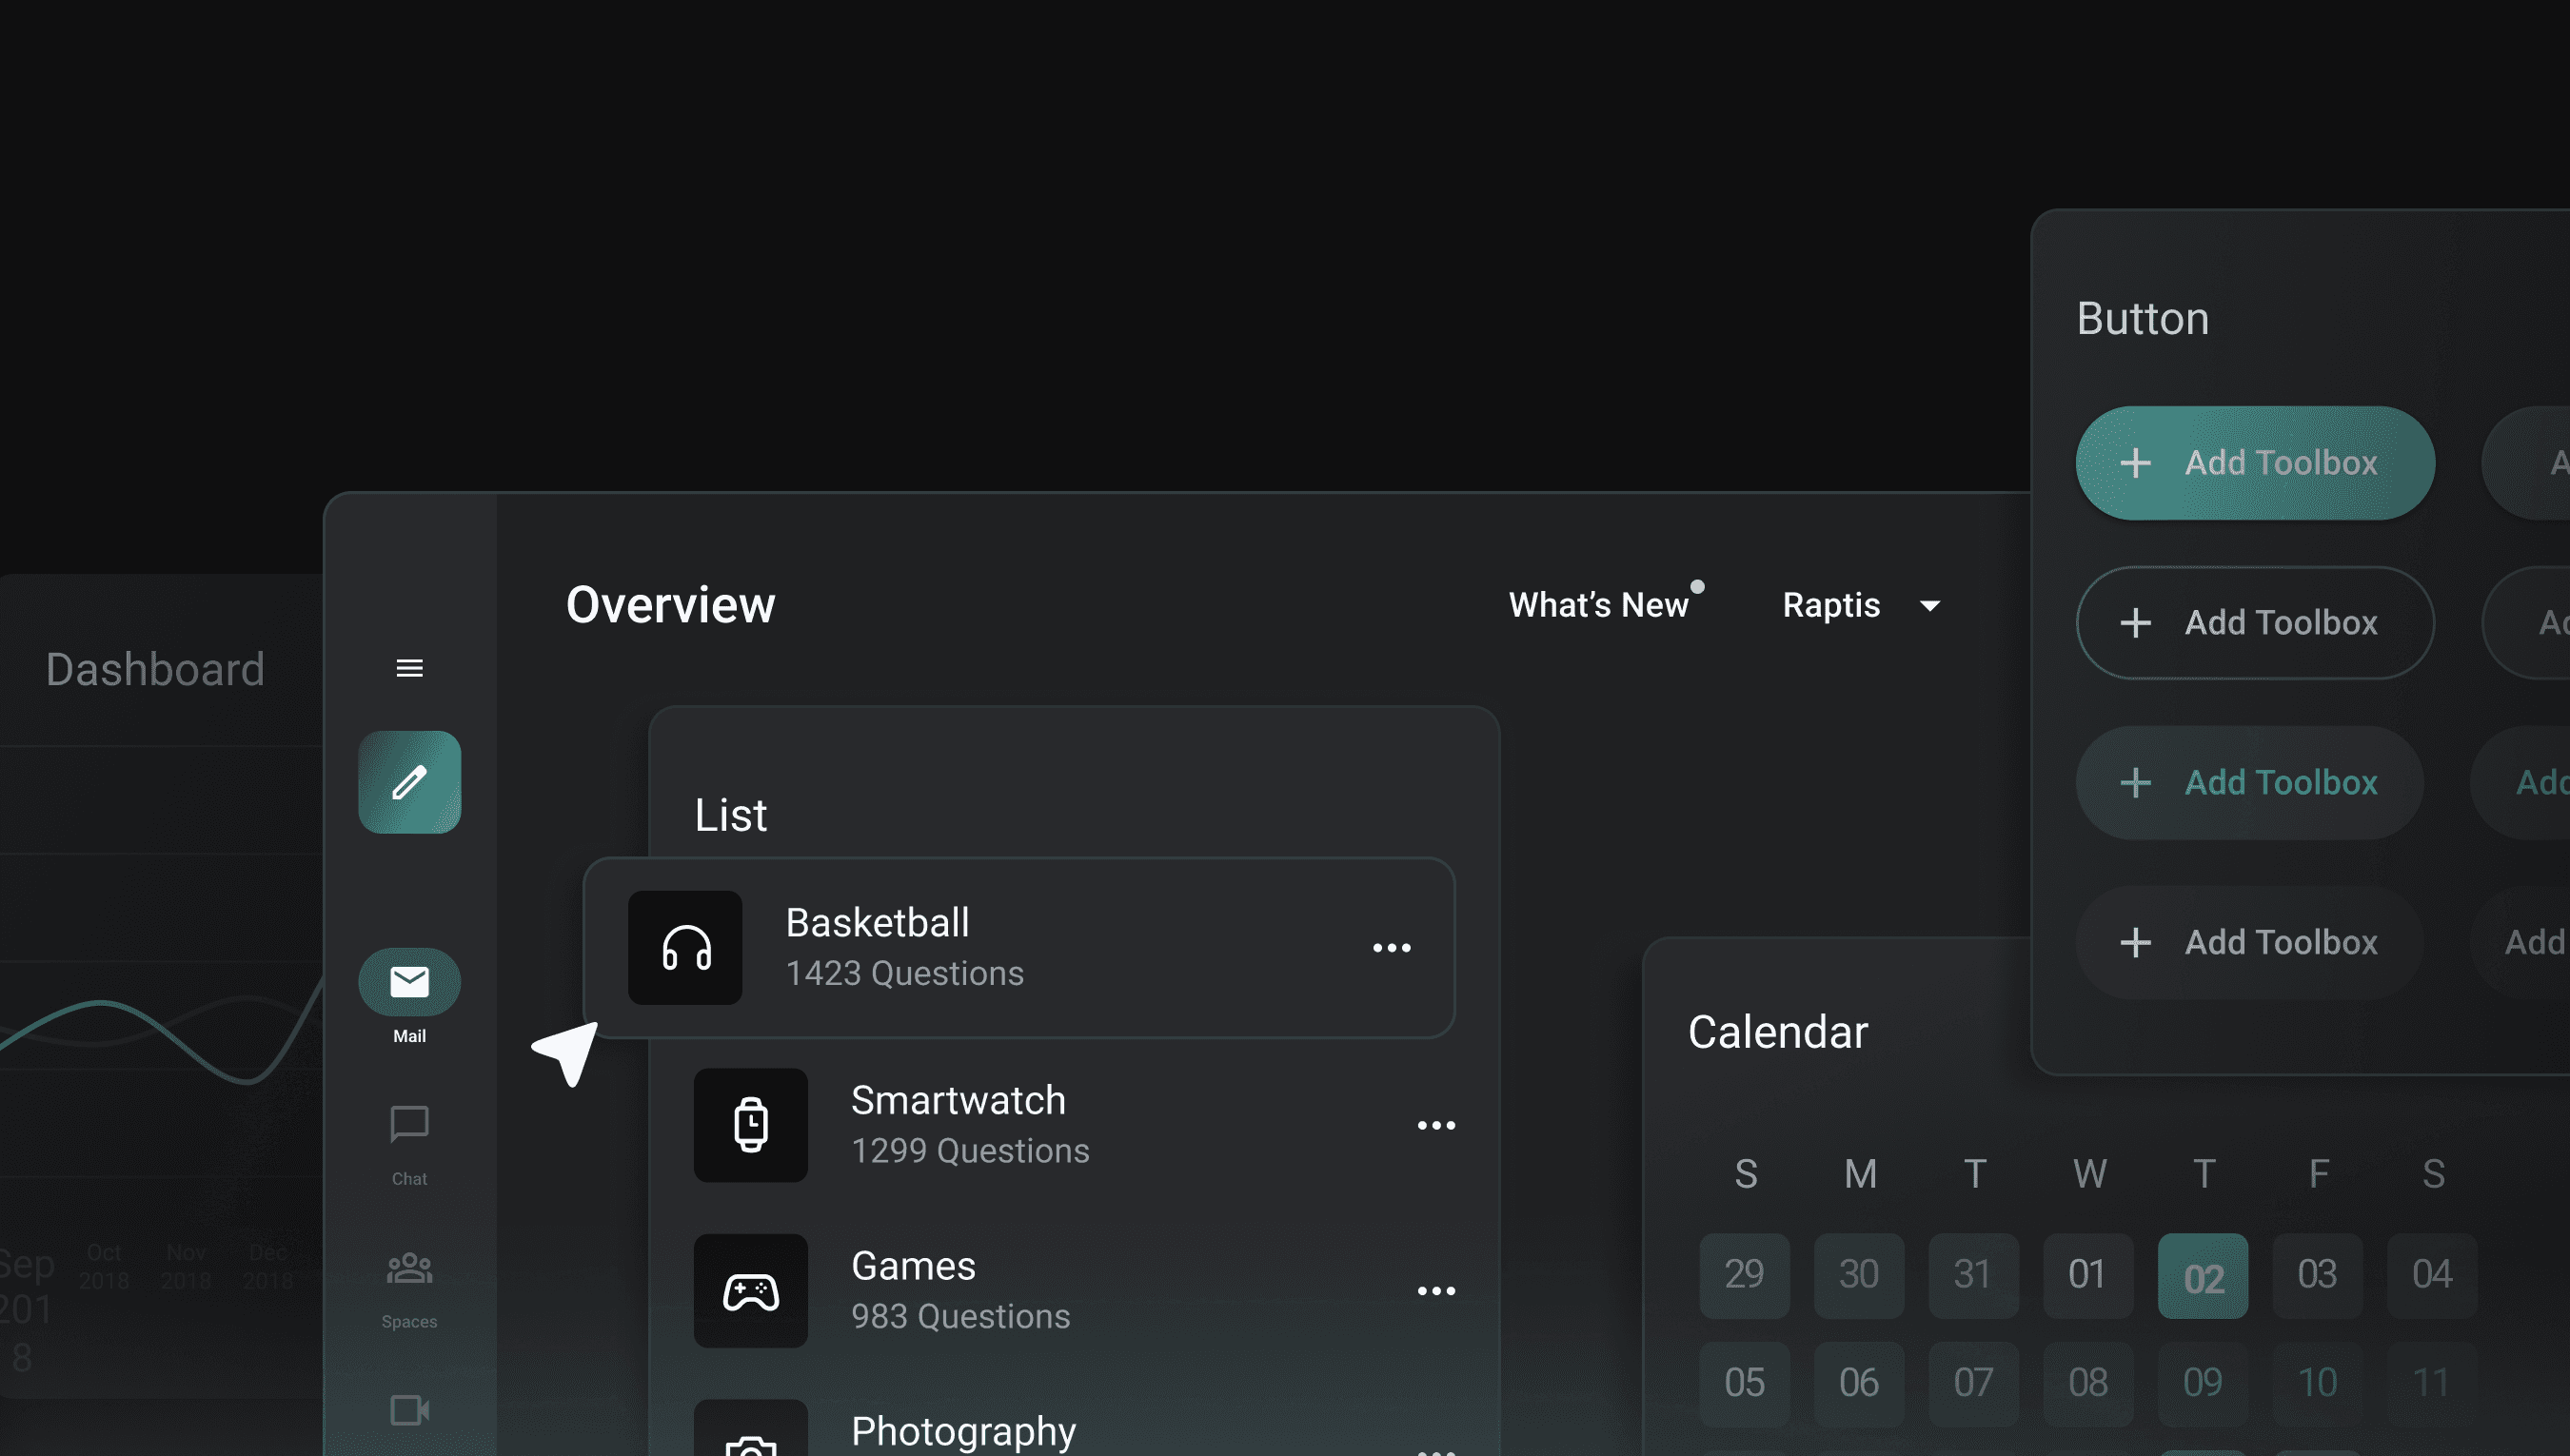
Task: Click the Dashboard title in the background panel
Action: pos(155,669)
